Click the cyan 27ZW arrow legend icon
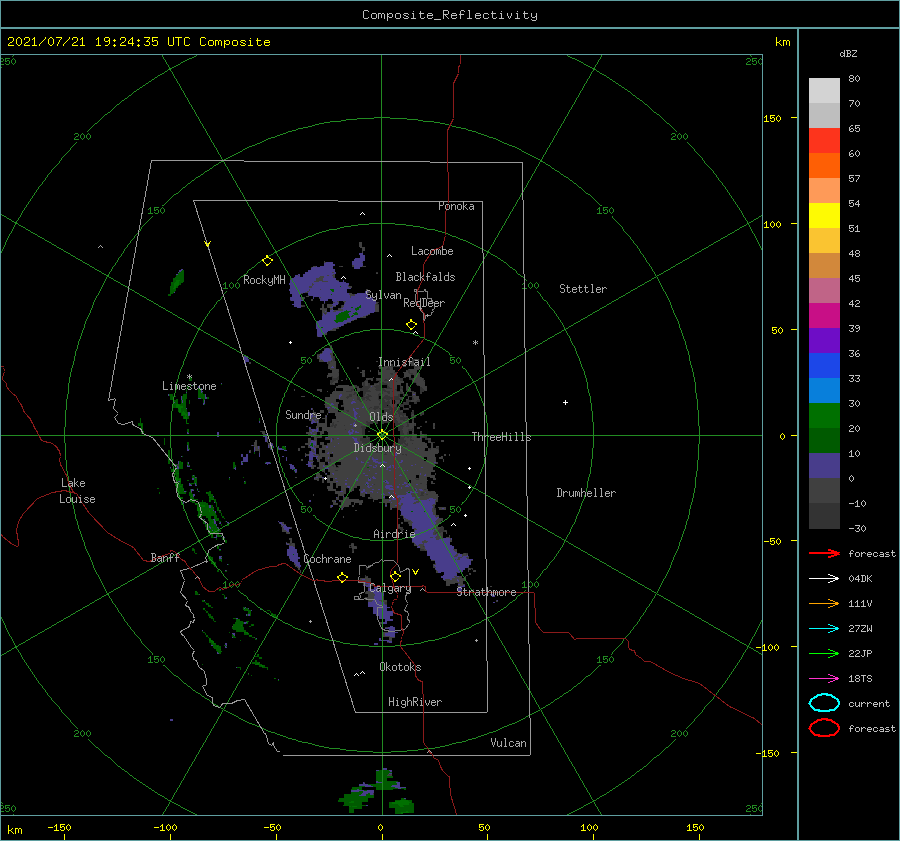 click(x=824, y=628)
